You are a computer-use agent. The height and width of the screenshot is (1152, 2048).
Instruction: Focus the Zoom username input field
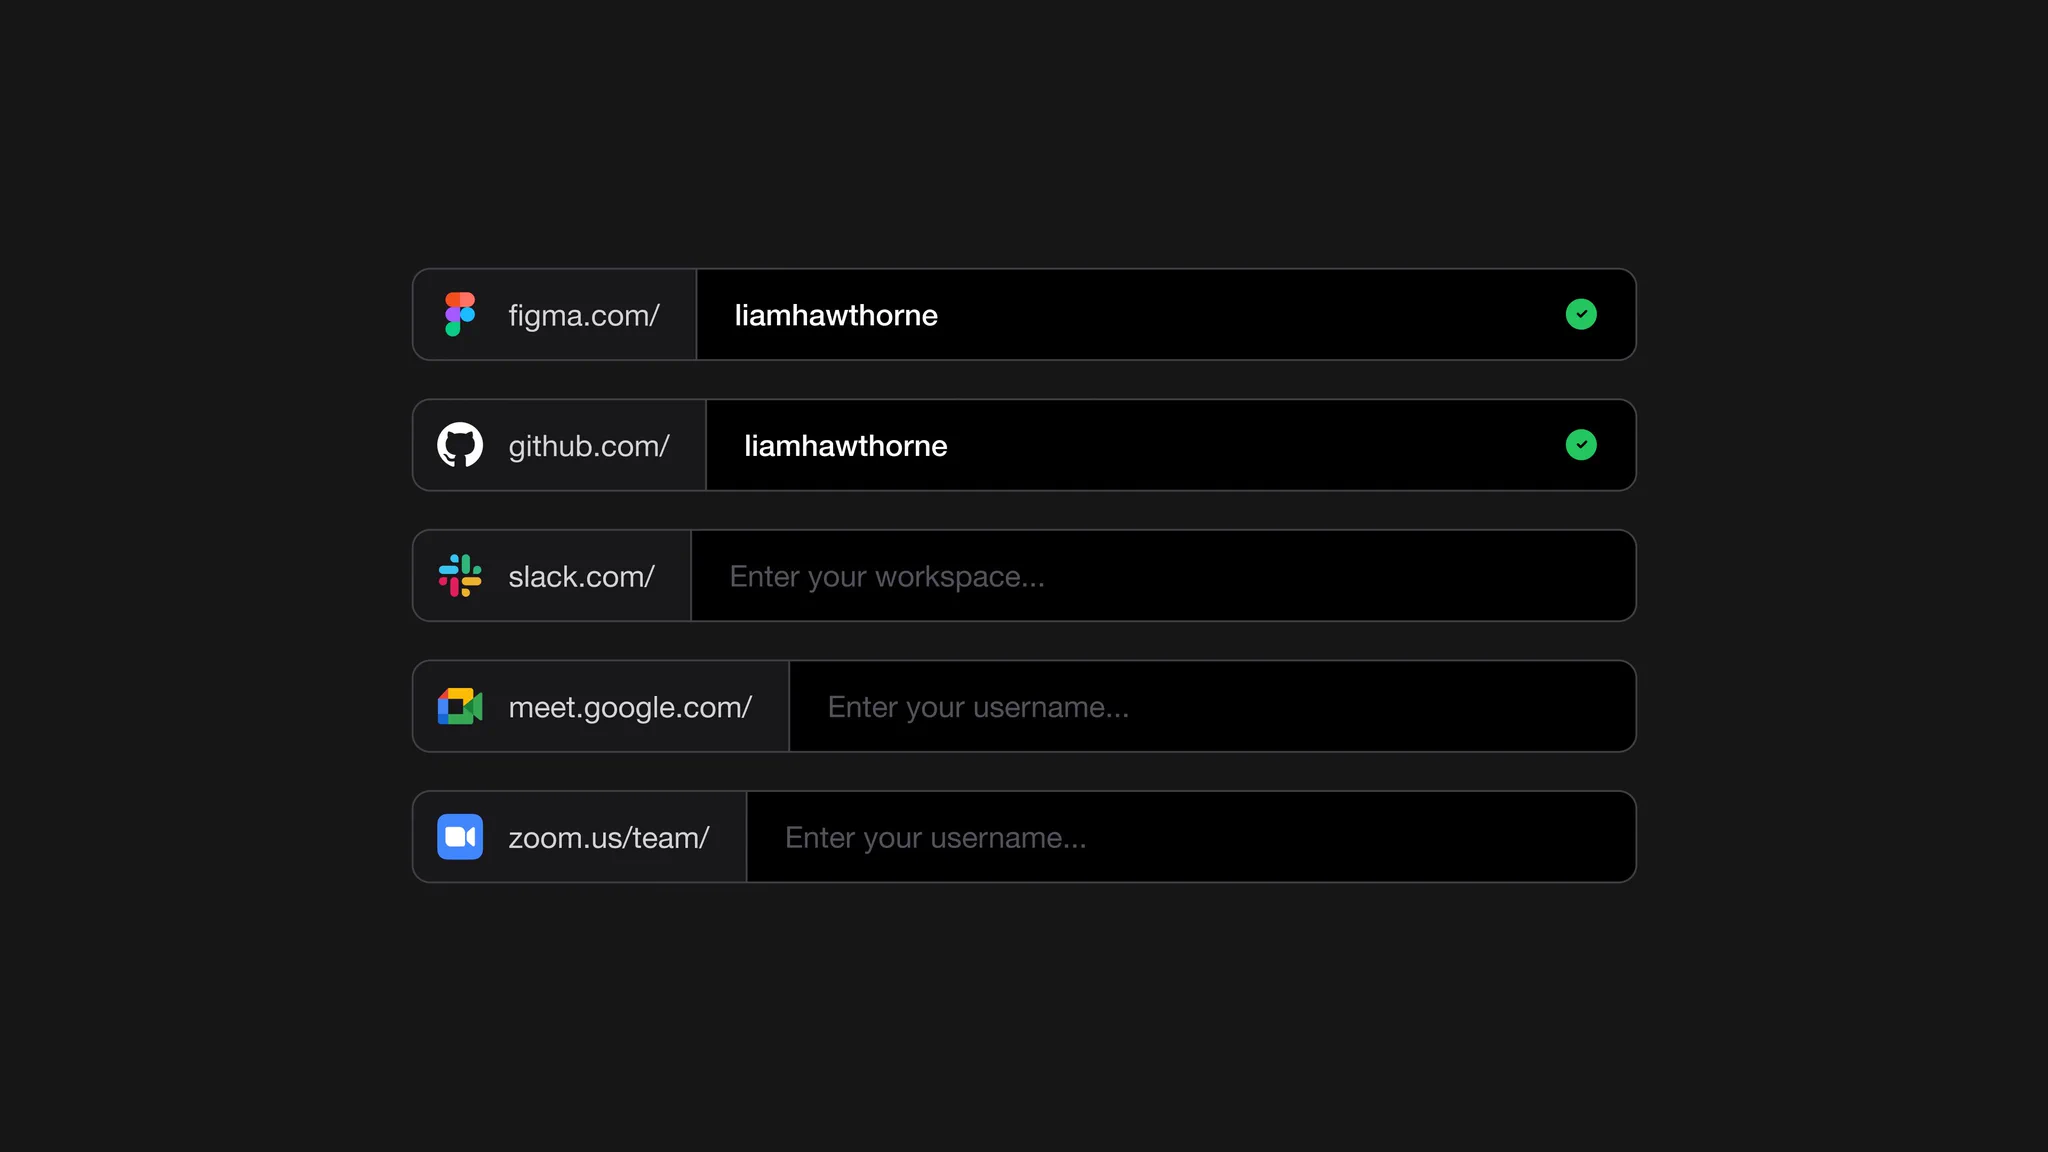pyautogui.click(x=1191, y=837)
